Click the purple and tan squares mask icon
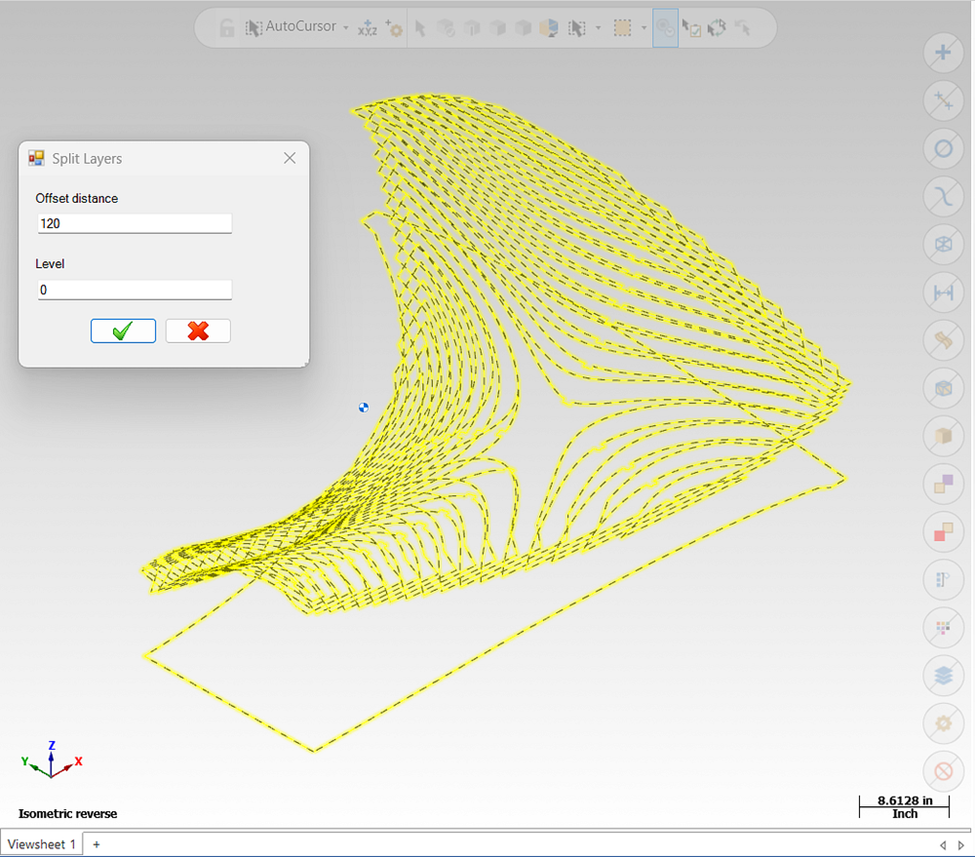Viewport: 975px width, 857px height. click(x=943, y=484)
